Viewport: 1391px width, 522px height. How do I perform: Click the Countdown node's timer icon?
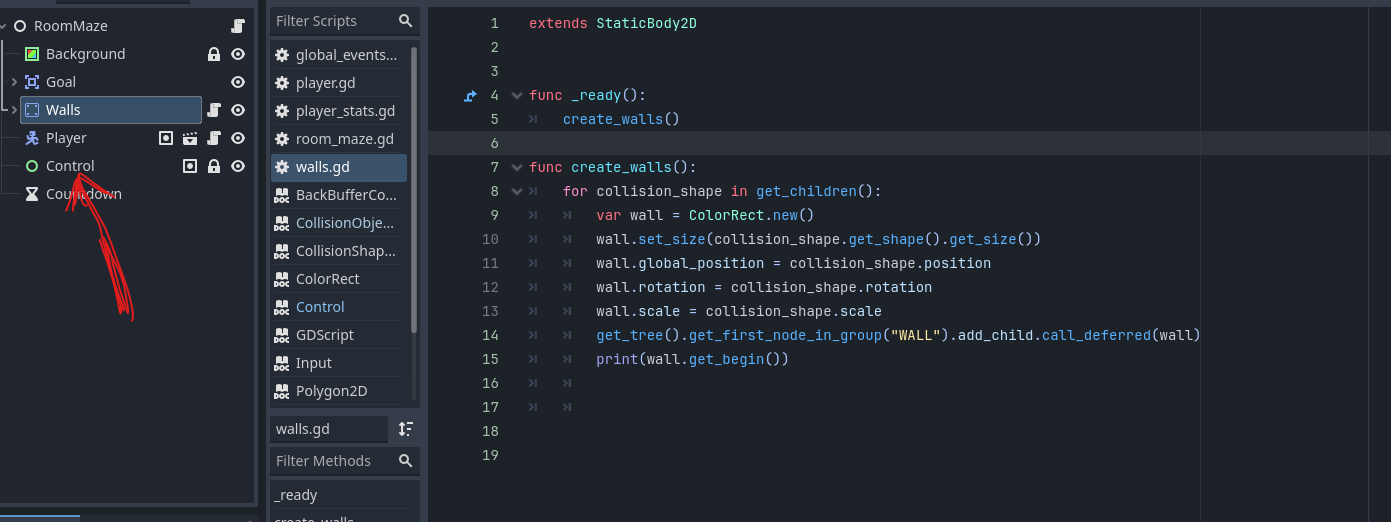point(32,194)
